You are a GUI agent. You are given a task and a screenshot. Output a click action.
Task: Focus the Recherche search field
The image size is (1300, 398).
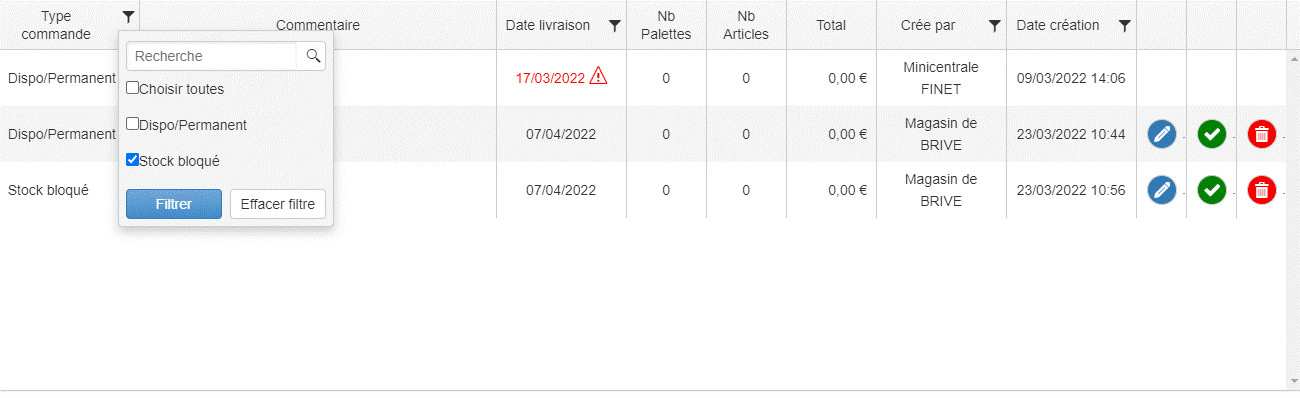212,56
